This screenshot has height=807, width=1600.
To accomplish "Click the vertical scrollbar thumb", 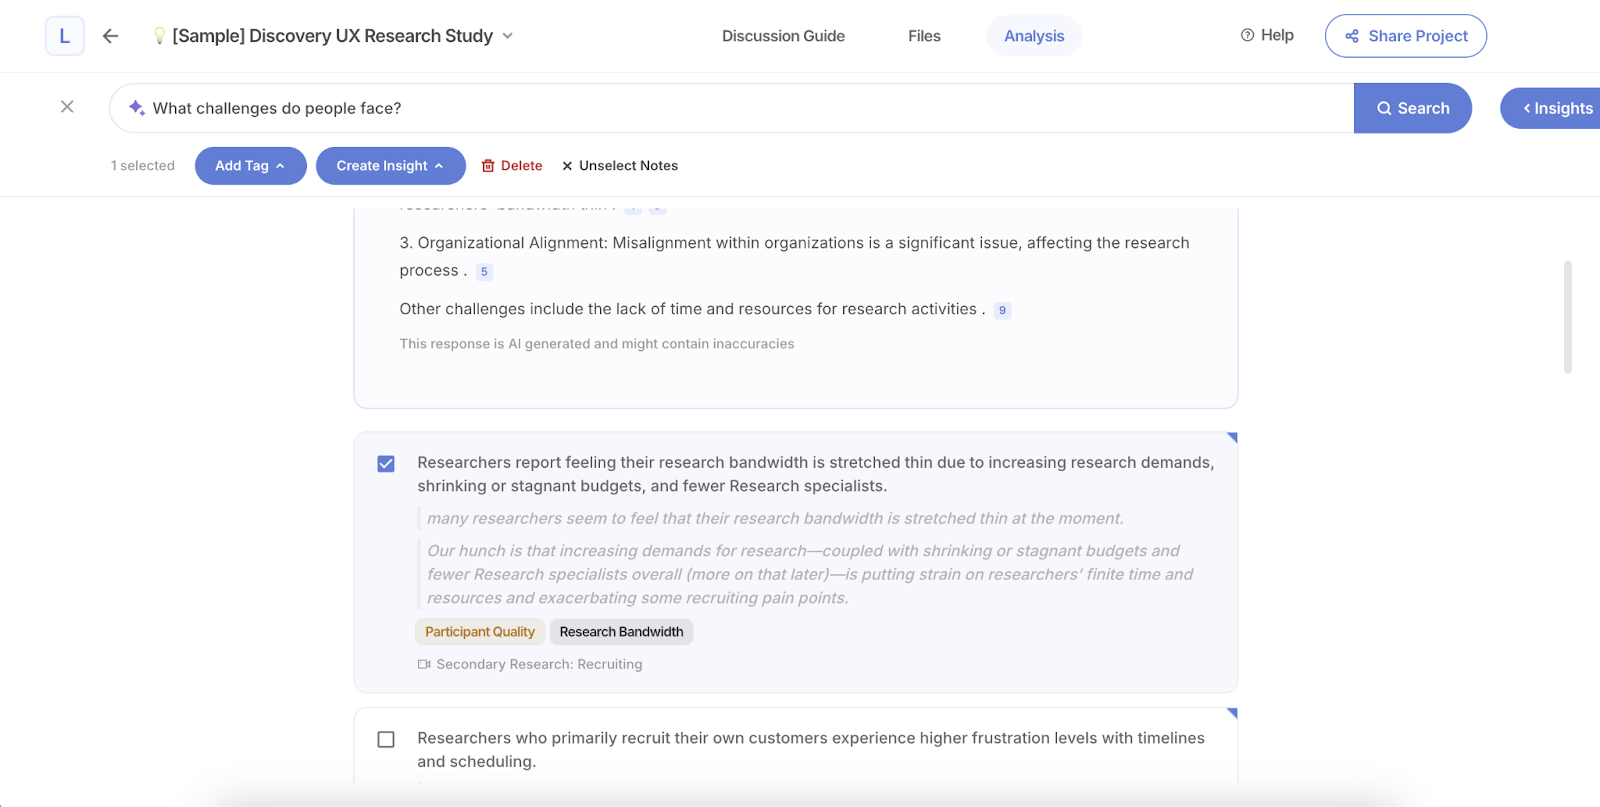I will 1567,317.
